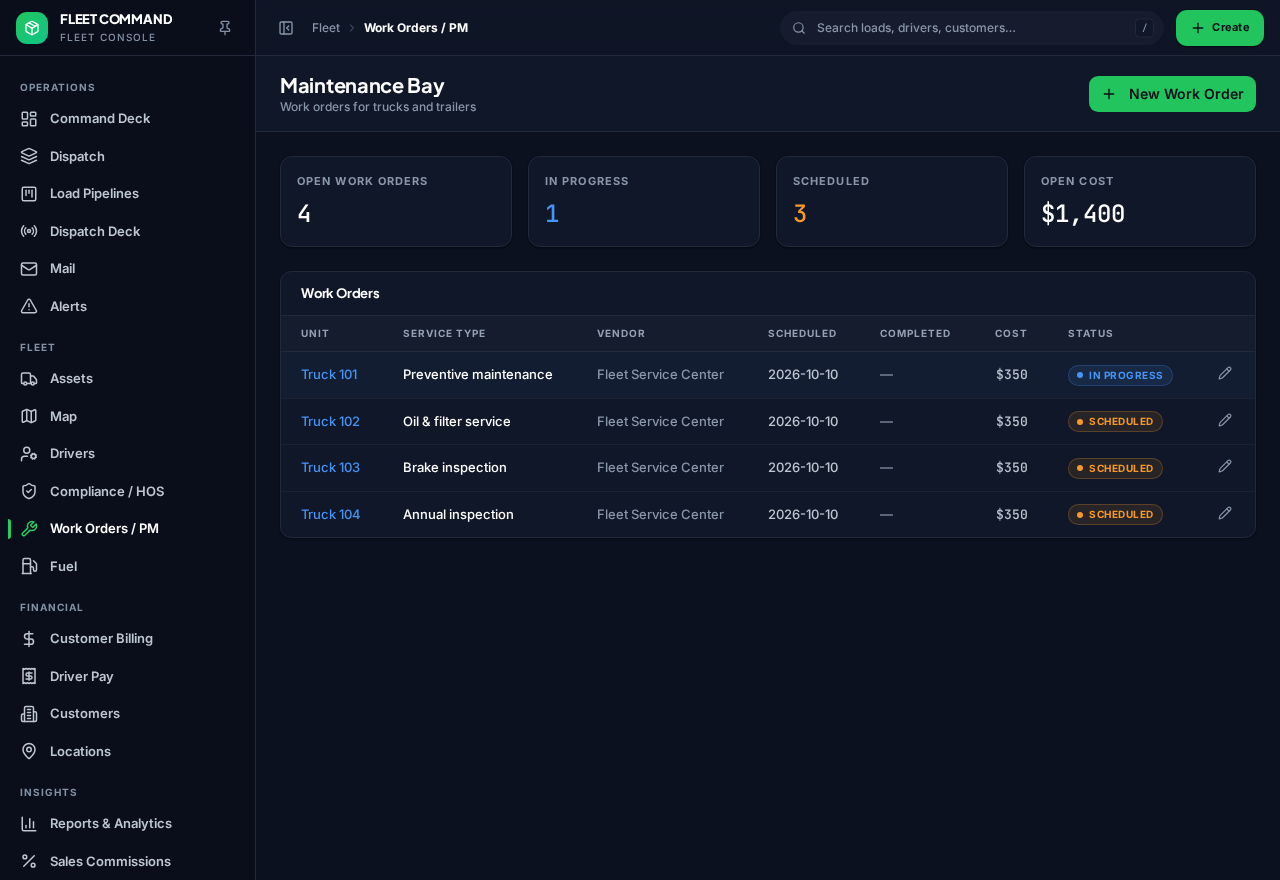Open the Truck 102 link
Viewport: 1280px width, 880px height.
(x=330, y=421)
